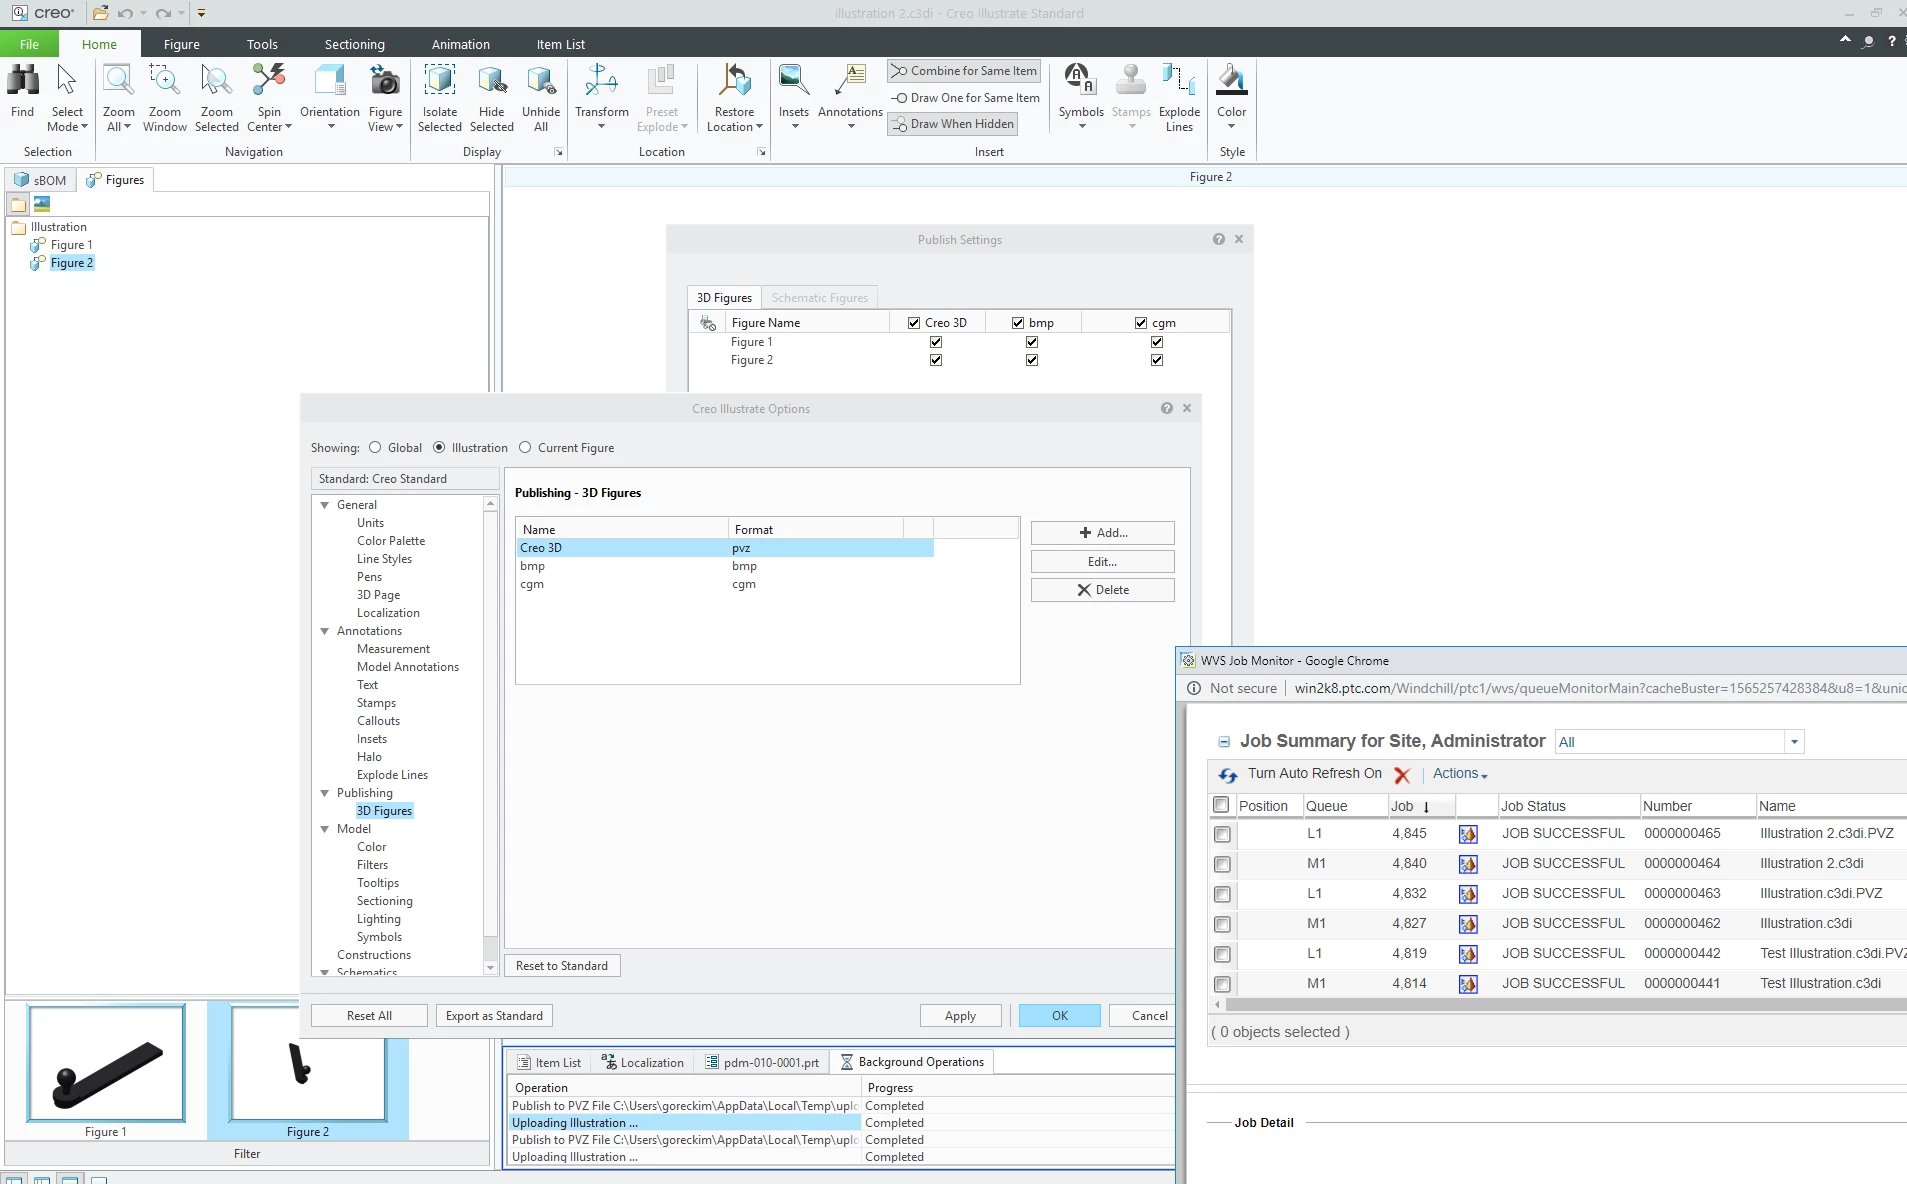Pick the Spin Center tool
The image size is (1907, 1184).
(x=269, y=81)
